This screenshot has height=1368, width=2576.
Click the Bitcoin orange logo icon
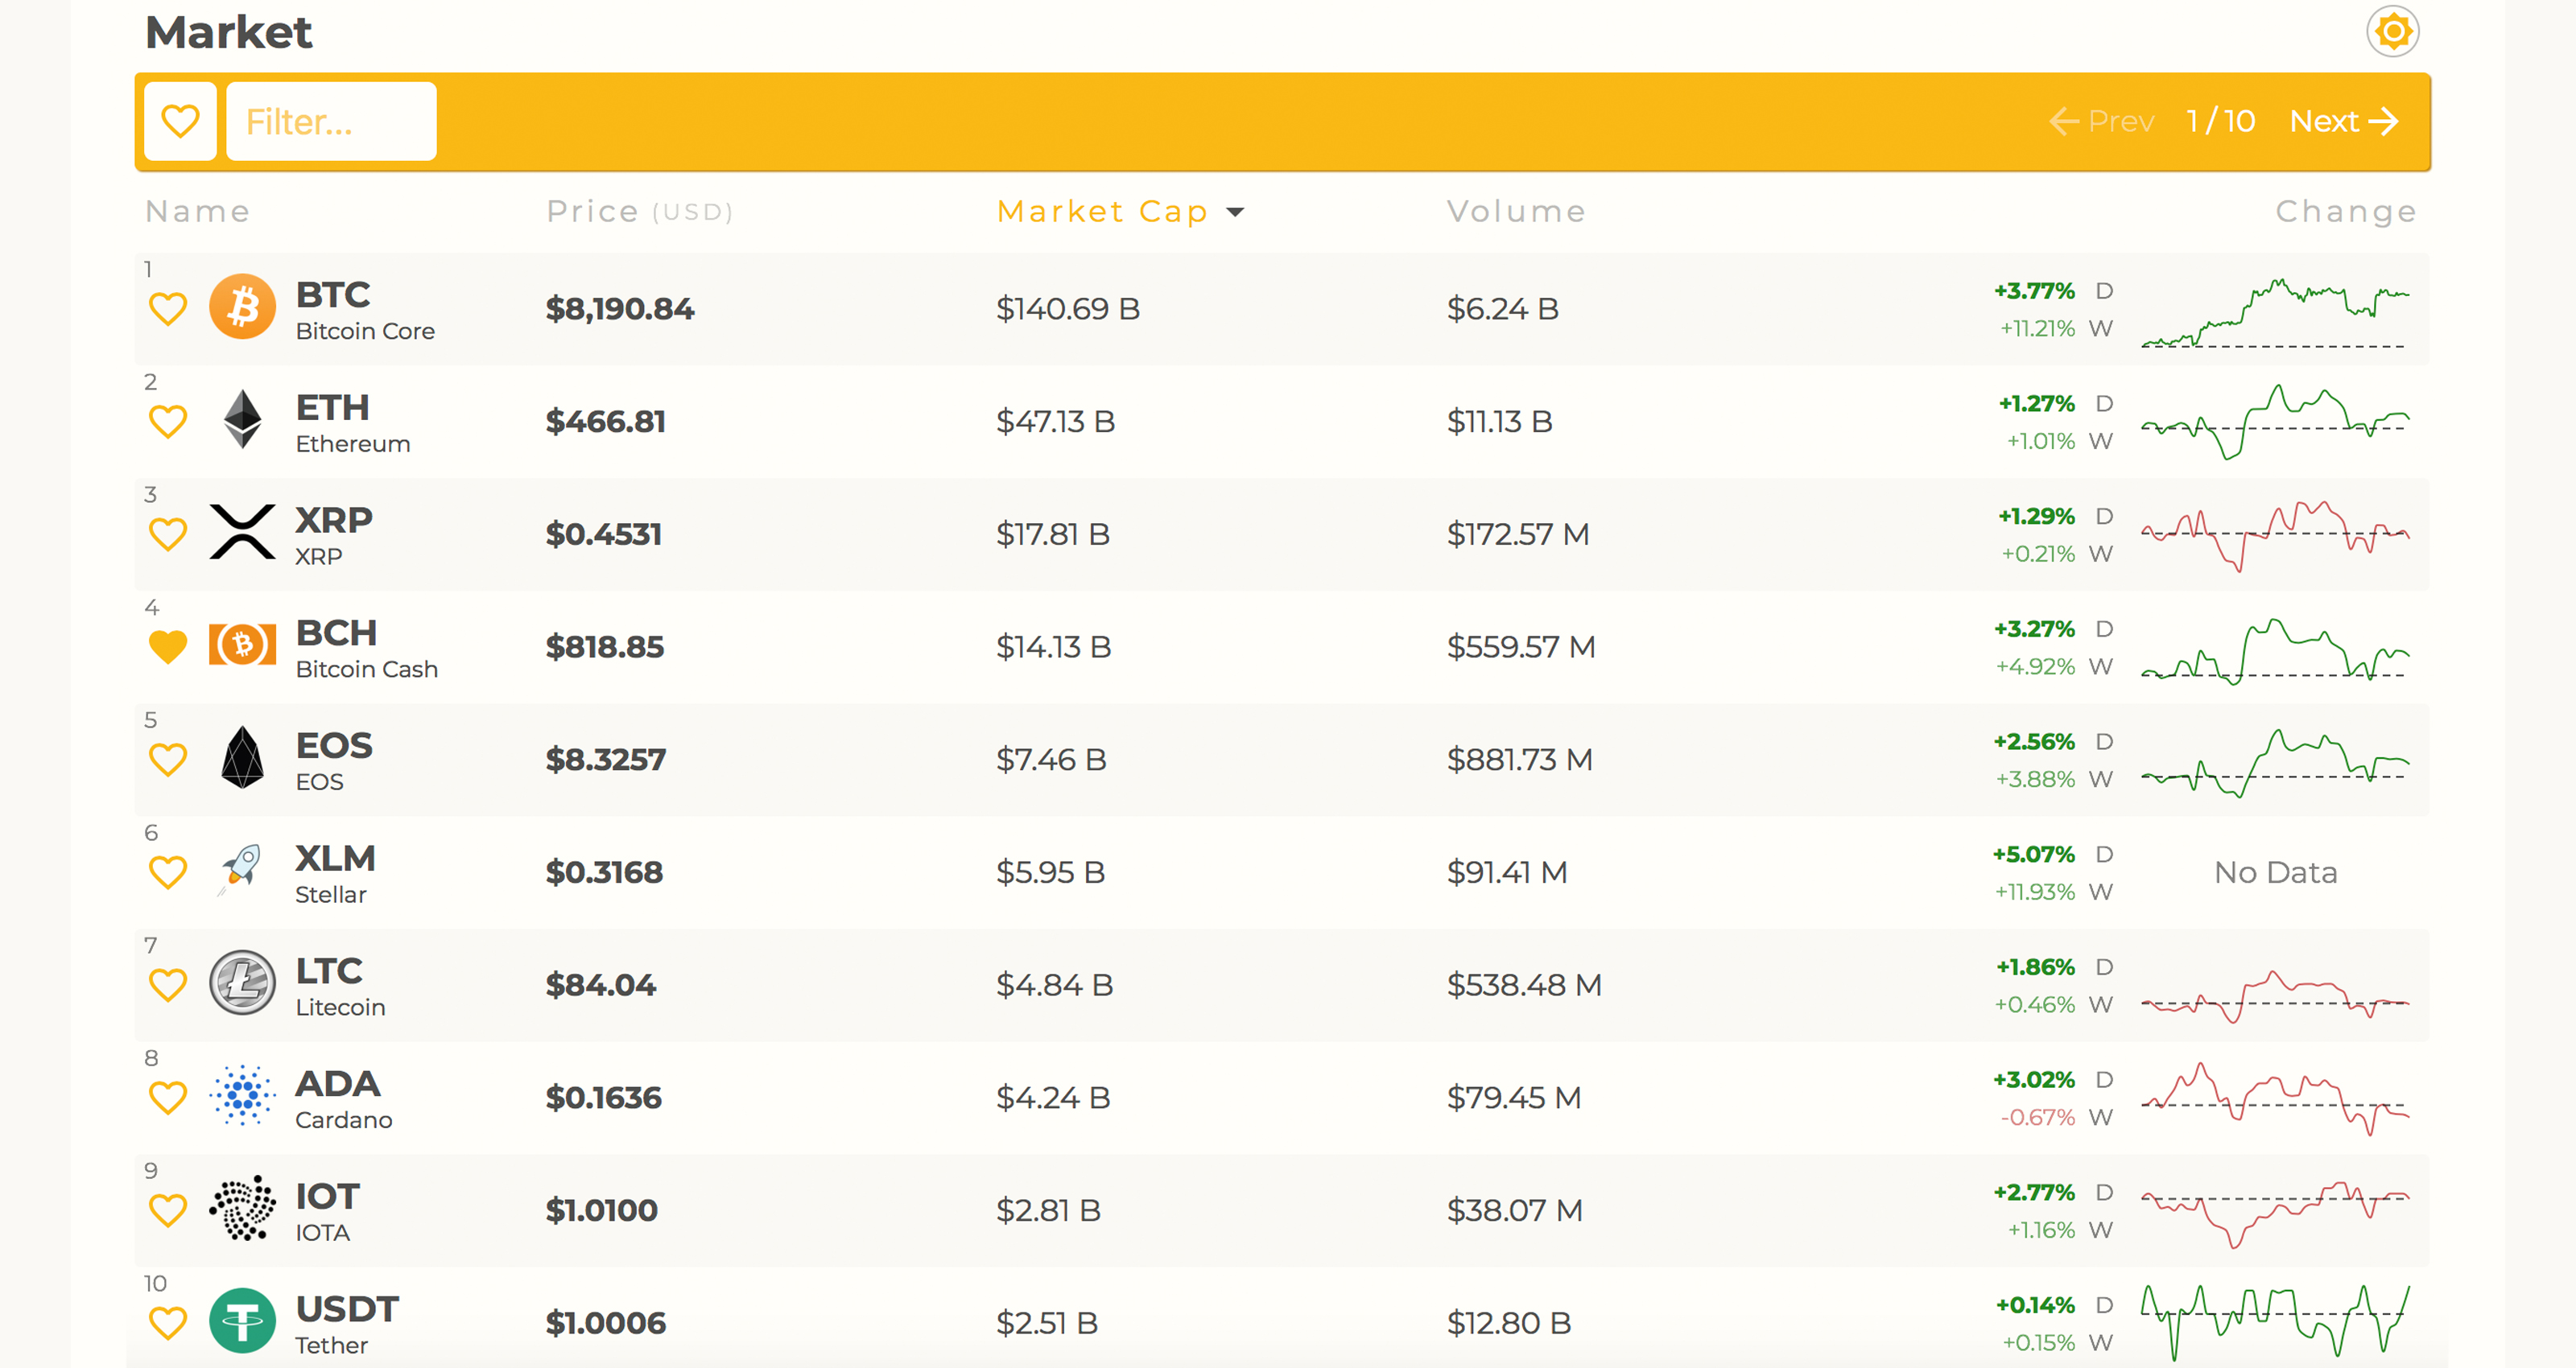click(x=242, y=306)
